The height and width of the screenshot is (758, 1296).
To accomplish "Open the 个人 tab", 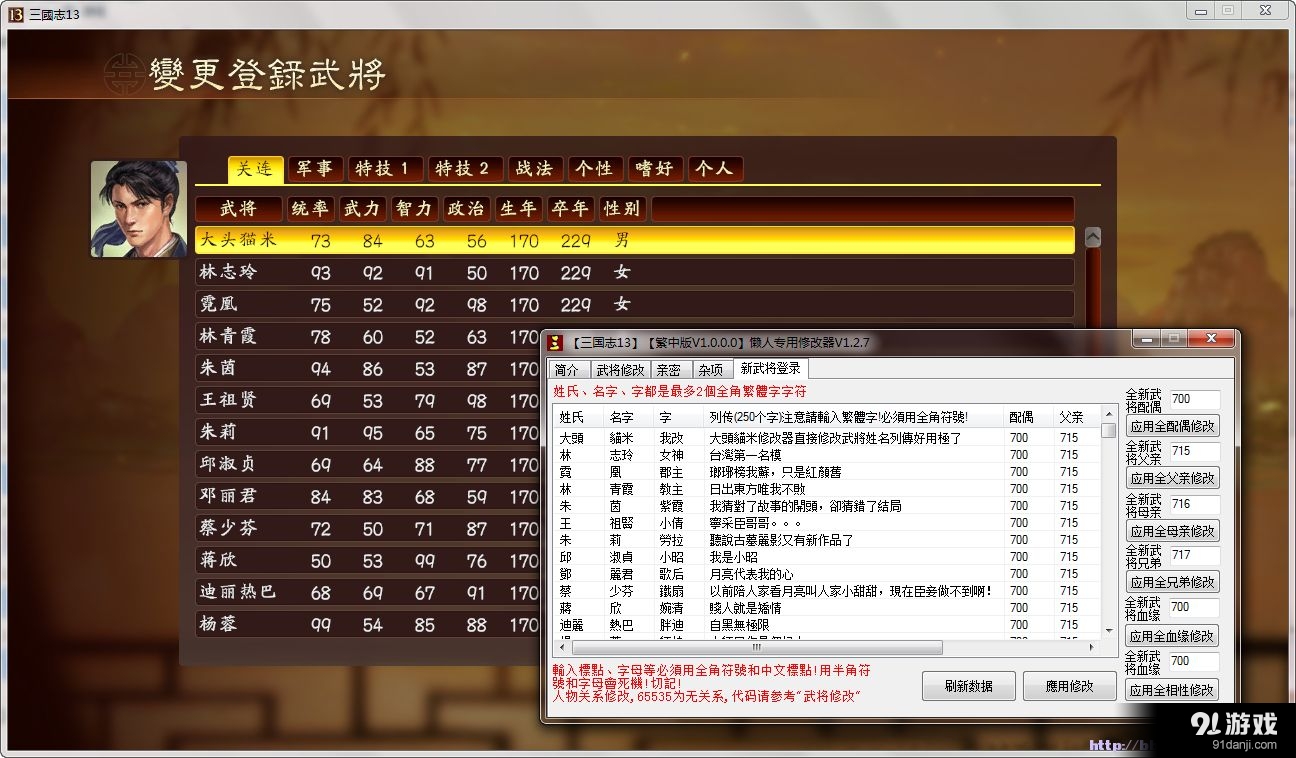I will [x=715, y=169].
